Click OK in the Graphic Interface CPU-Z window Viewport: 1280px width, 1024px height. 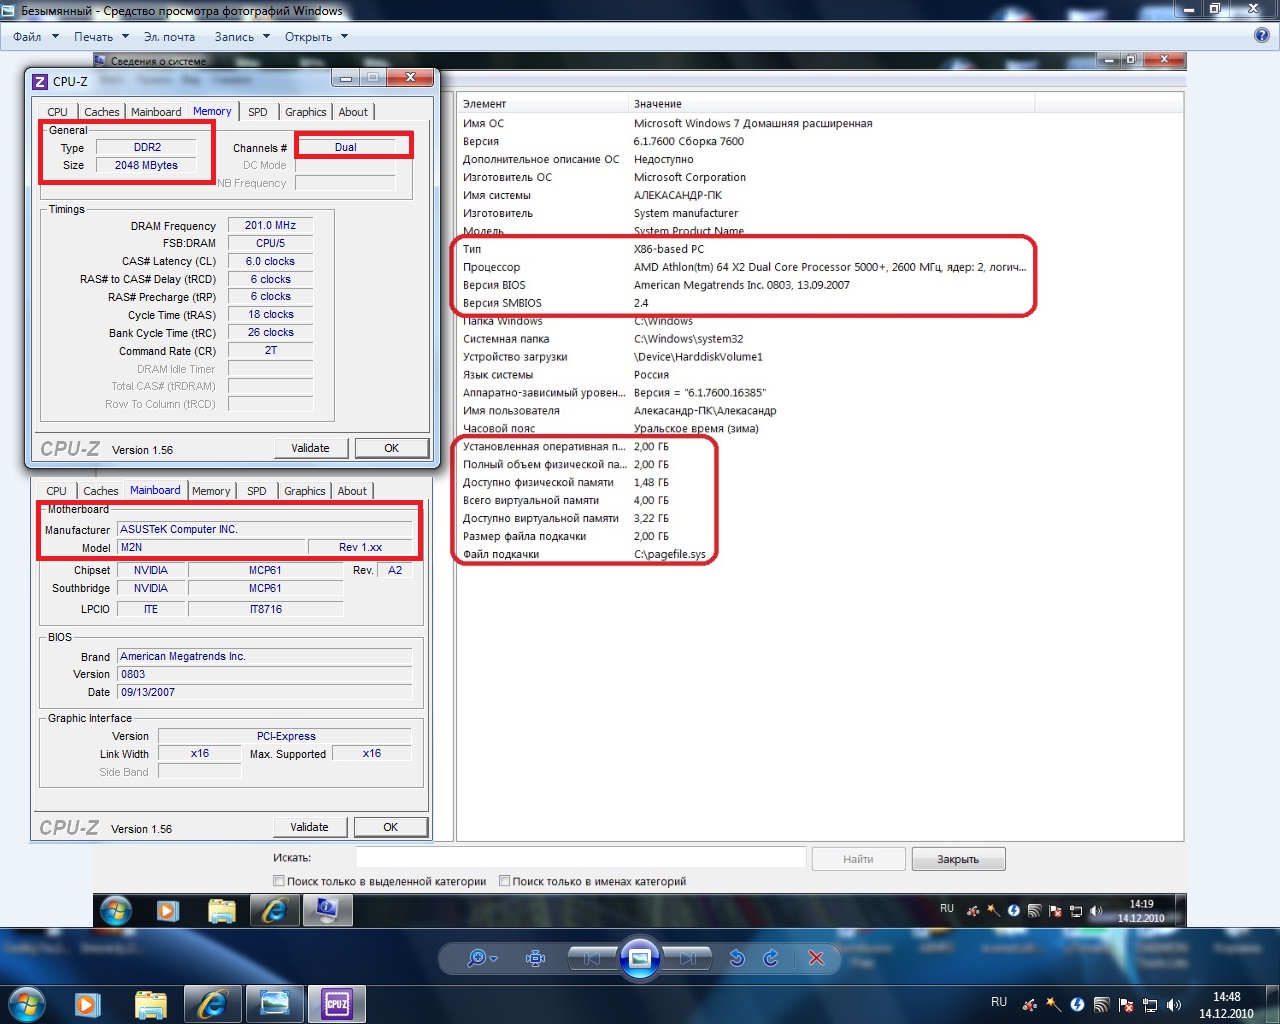(391, 827)
